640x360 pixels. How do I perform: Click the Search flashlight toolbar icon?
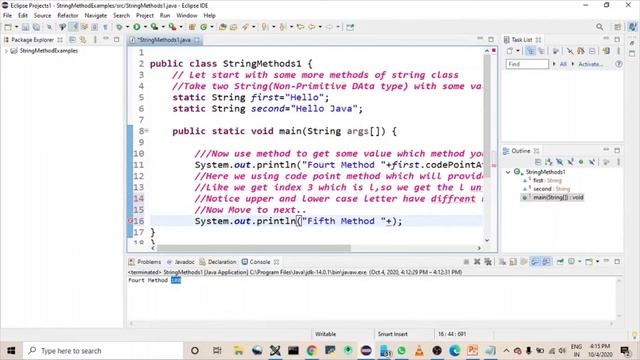pos(245,27)
